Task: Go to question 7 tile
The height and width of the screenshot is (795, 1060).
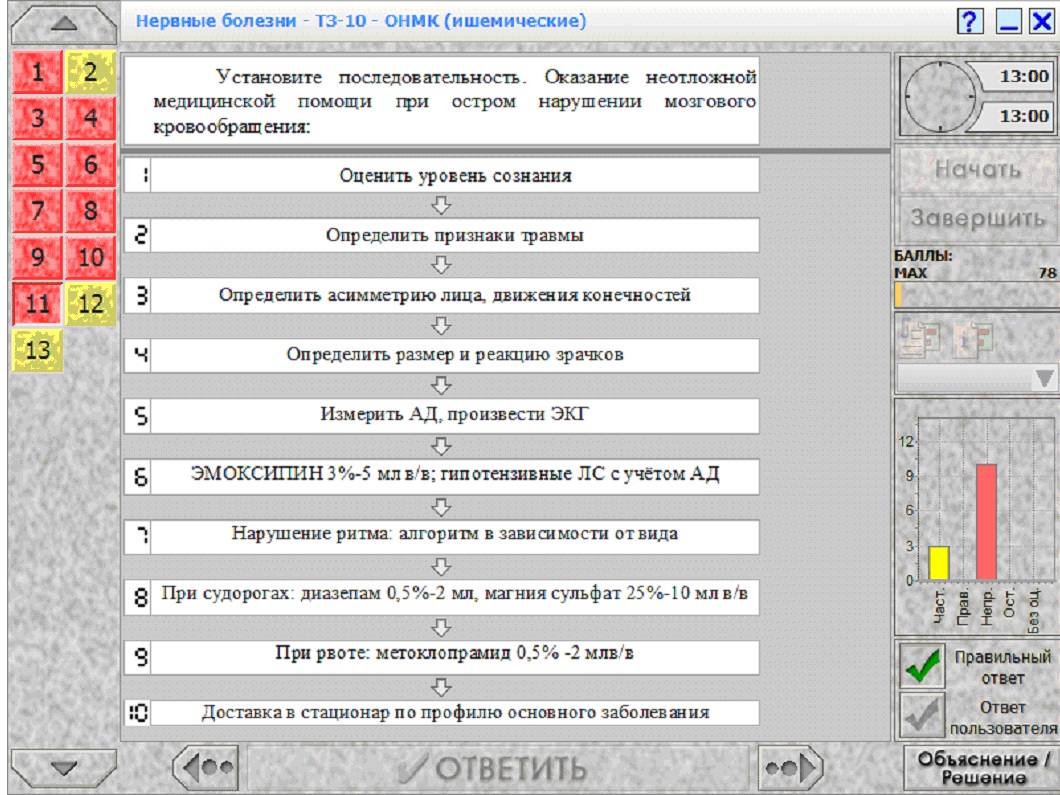Action: pos(38,211)
